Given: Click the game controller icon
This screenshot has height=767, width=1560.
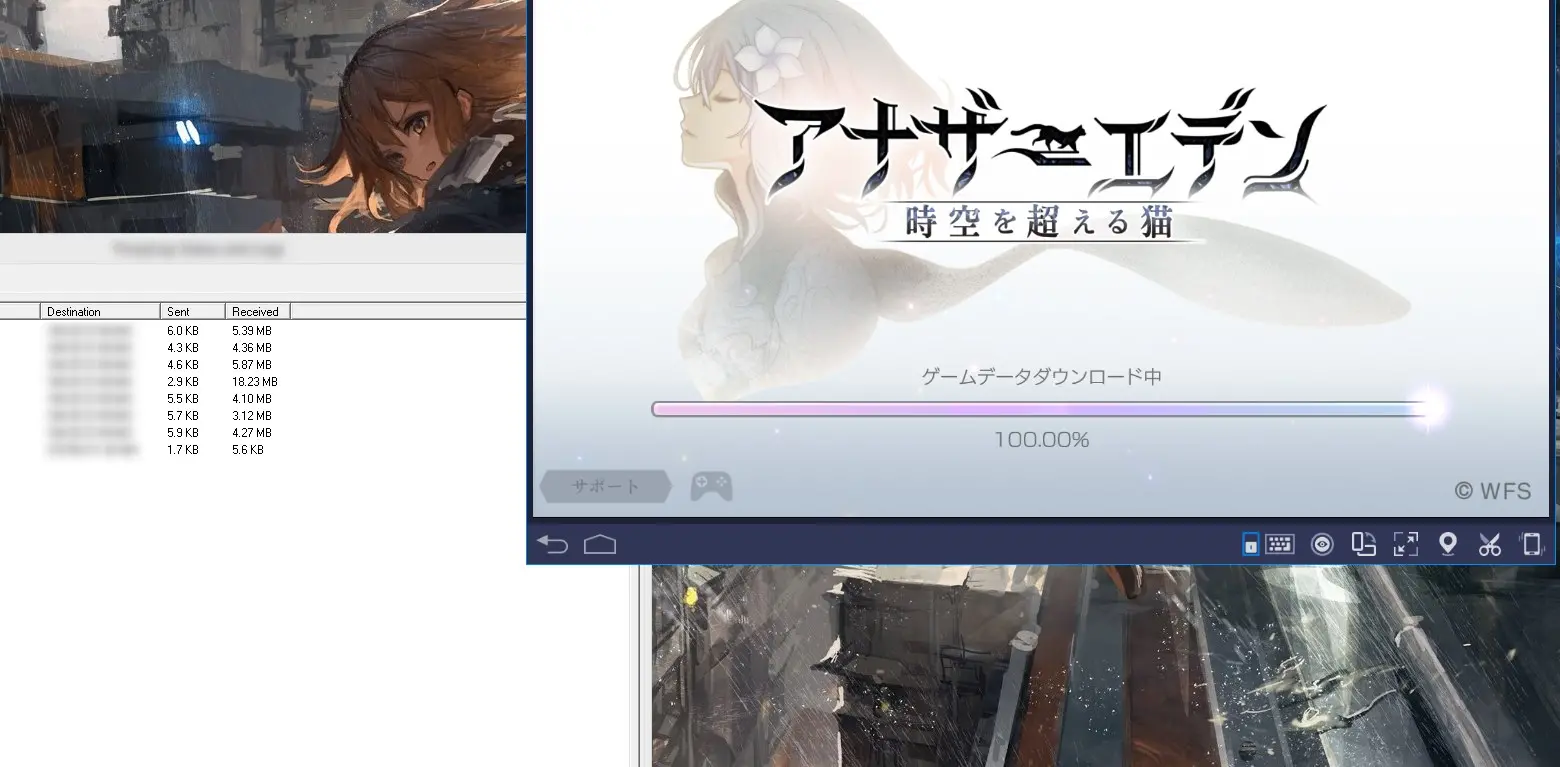Looking at the screenshot, I should pyautogui.click(x=711, y=486).
